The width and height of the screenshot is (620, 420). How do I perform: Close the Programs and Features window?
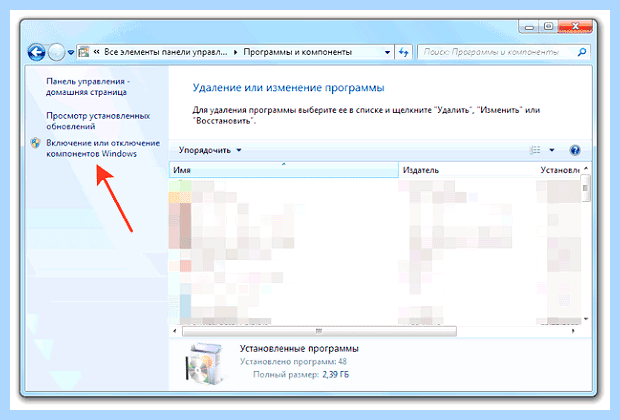(575, 26)
